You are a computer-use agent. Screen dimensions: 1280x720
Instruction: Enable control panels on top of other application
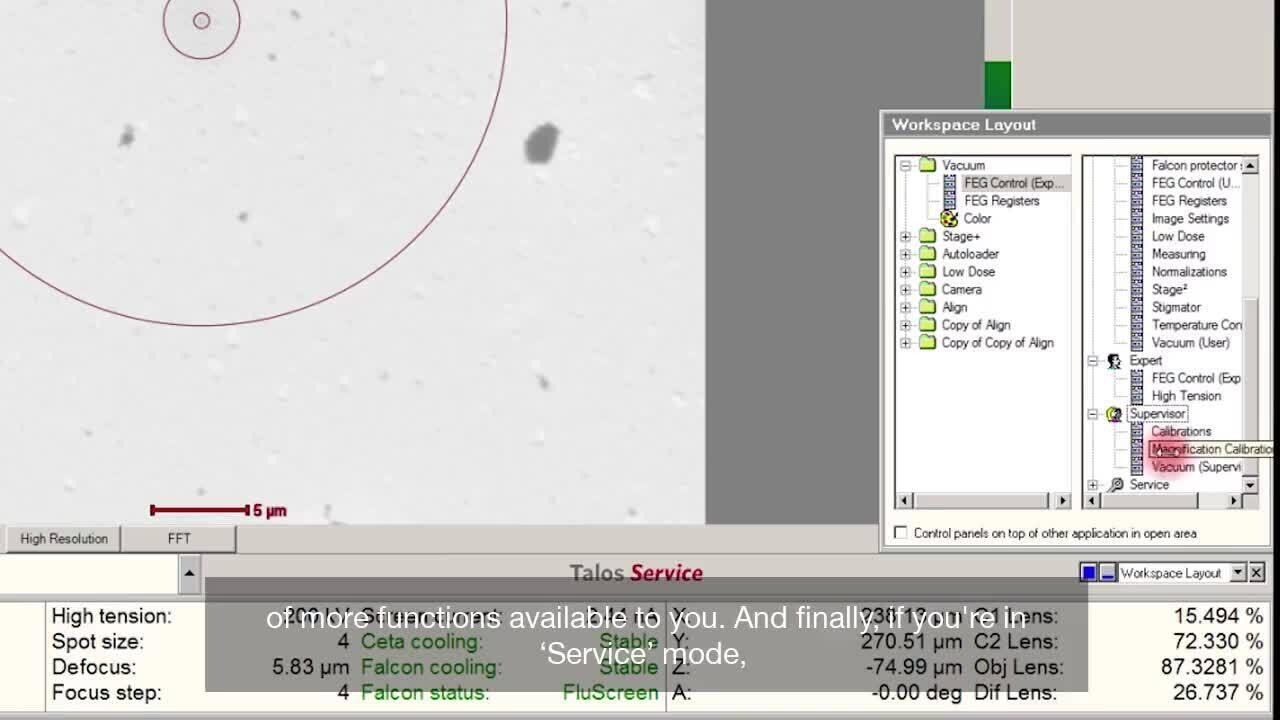[x=901, y=533]
